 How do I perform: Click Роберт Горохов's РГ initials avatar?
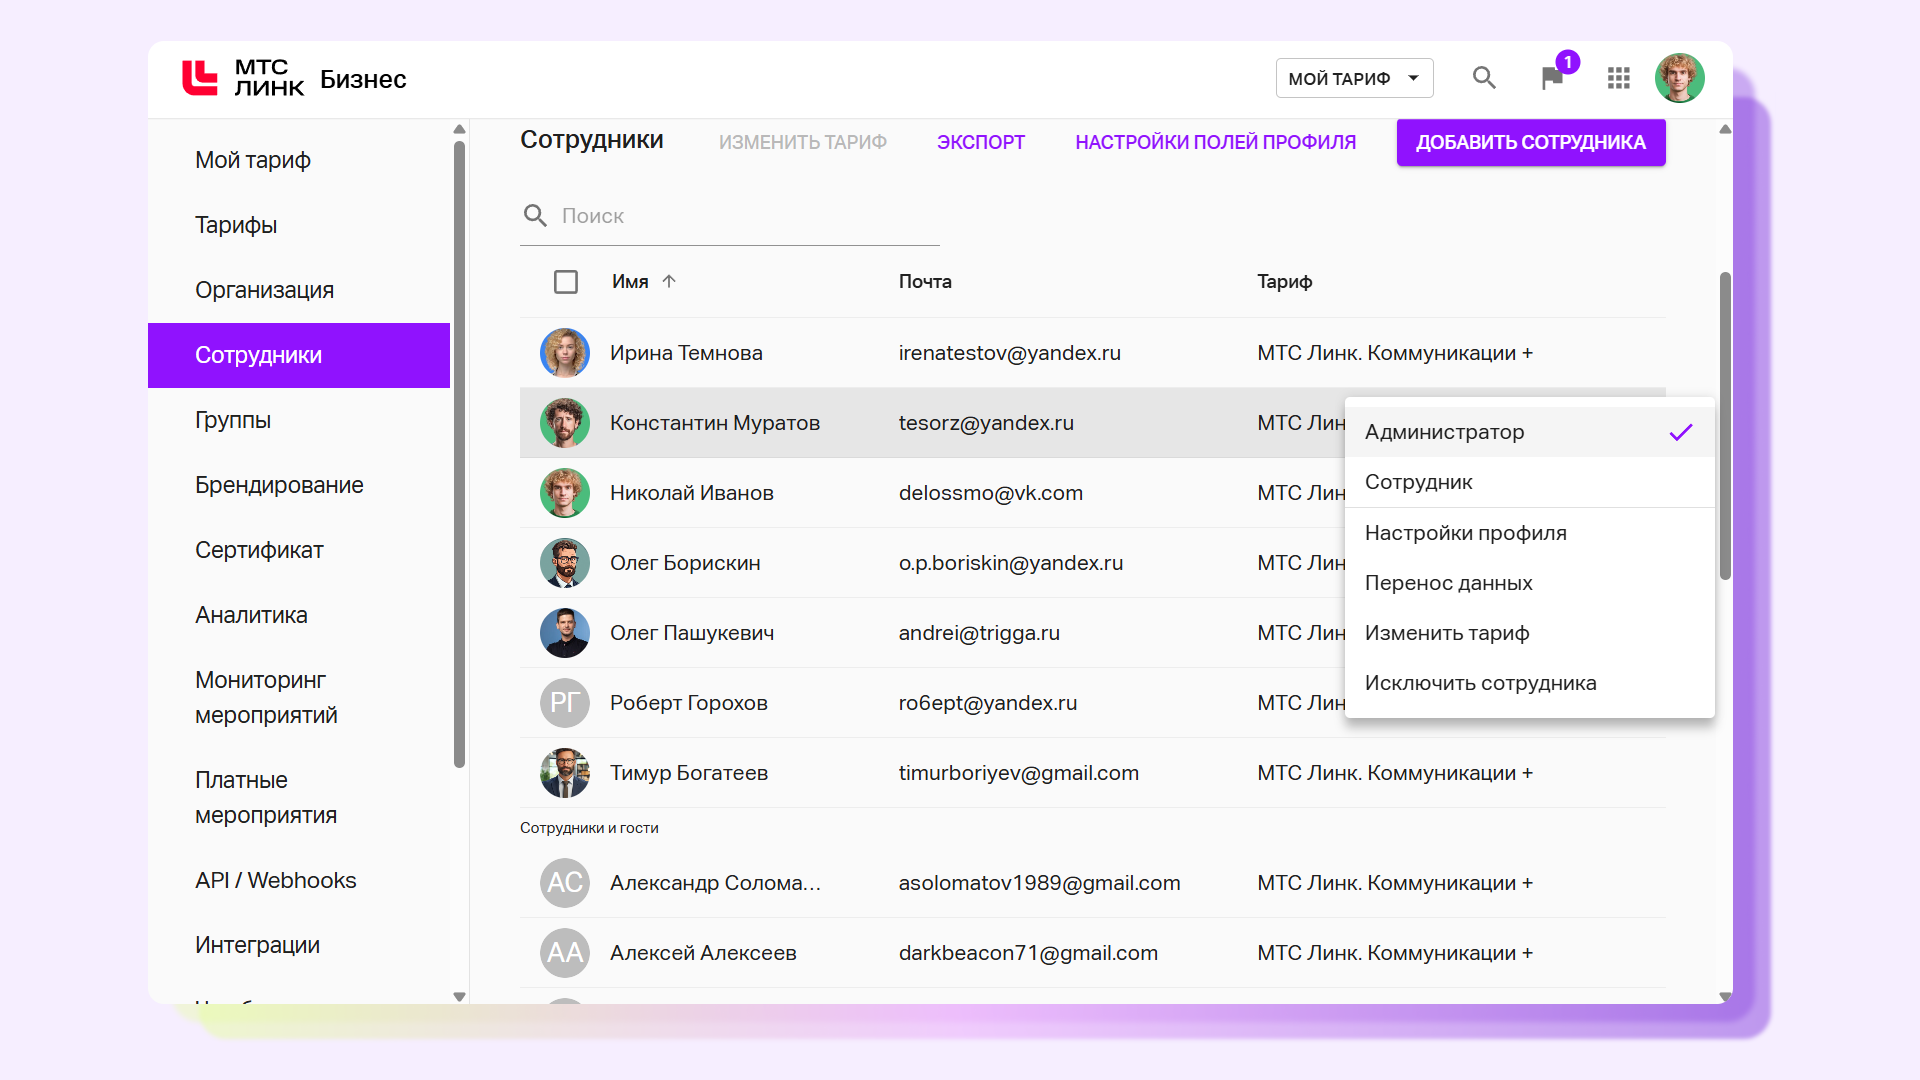[x=565, y=703]
